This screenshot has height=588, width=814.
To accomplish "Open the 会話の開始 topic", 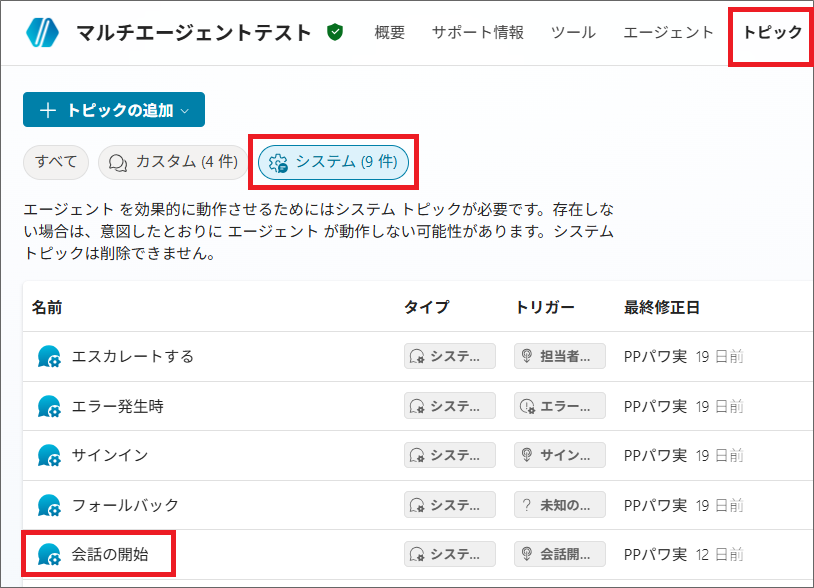I will click(x=110, y=554).
